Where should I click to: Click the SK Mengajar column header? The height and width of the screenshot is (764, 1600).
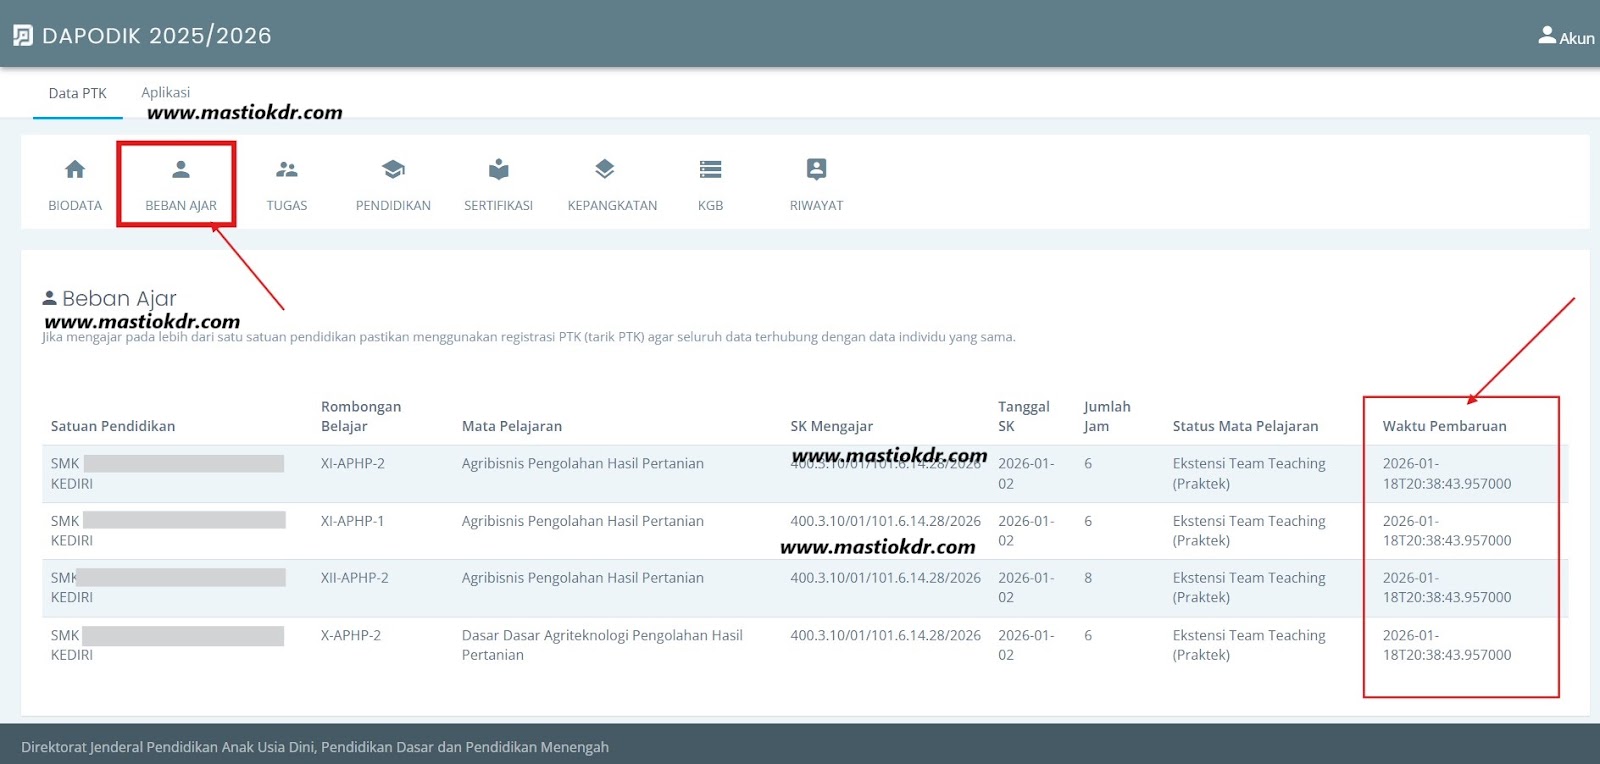[832, 426]
